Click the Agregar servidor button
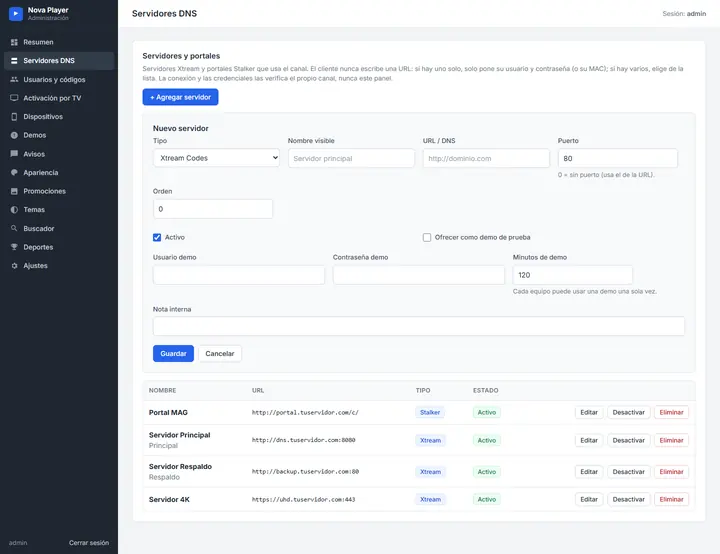The image size is (720, 554). point(180,97)
